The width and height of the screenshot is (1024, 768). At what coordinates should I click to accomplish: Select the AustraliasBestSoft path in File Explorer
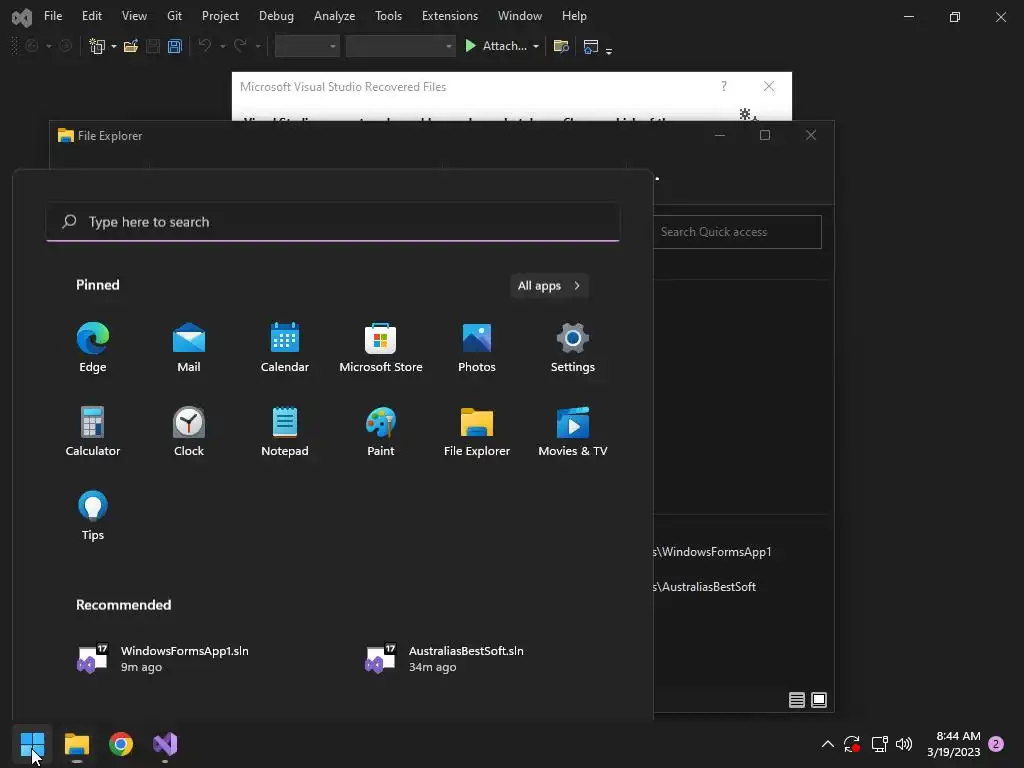tap(705, 586)
